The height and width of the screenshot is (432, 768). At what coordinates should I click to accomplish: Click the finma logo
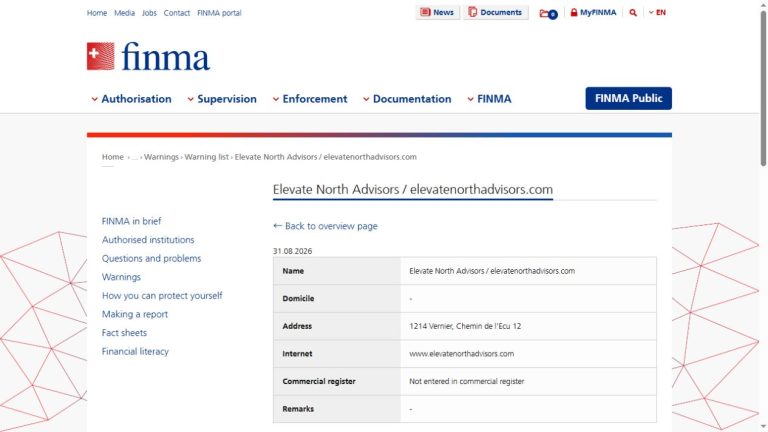click(x=148, y=56)
